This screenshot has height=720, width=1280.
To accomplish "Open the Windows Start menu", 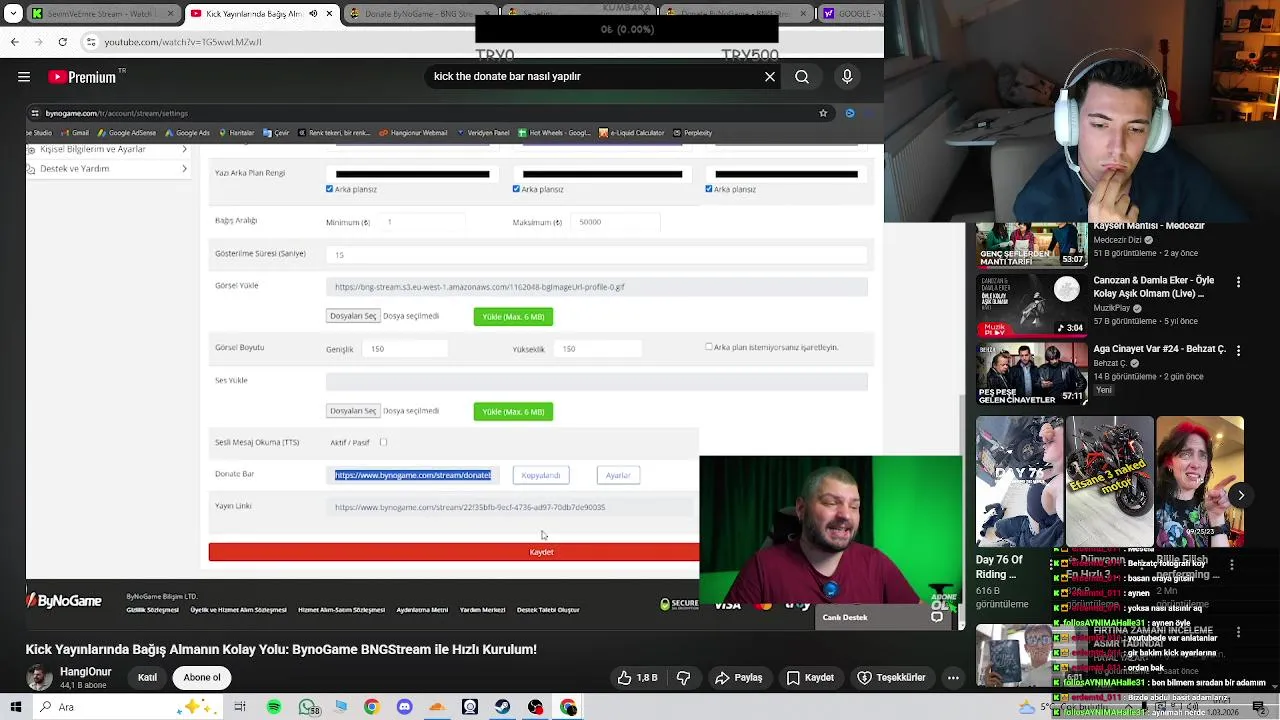I will pyautogui.click(x=15, y=707).
